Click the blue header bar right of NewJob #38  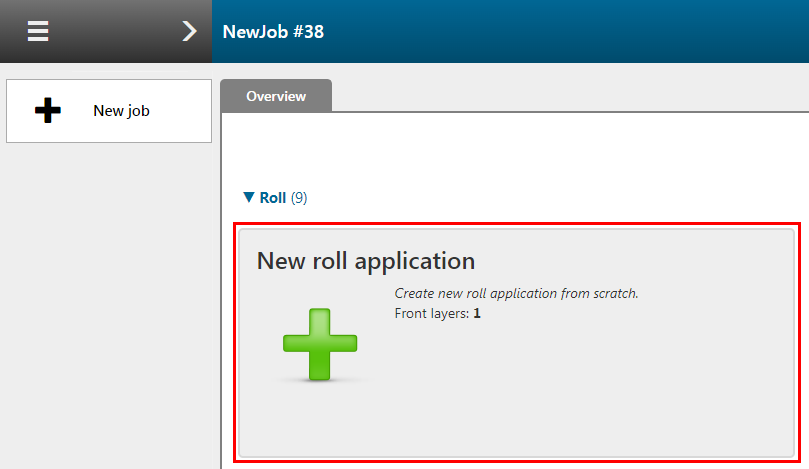click(568, 31)
